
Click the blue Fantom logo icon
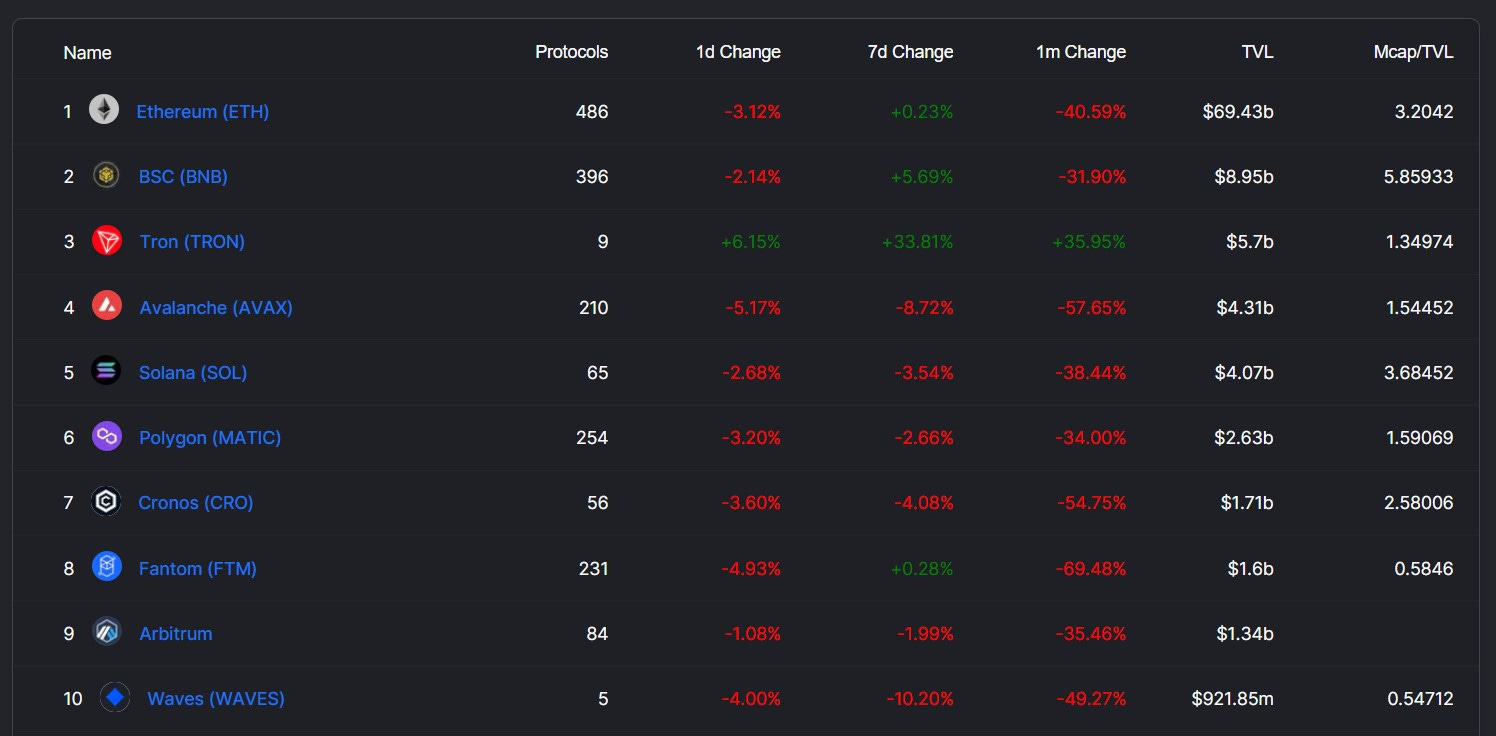click(x=107, y=568)
